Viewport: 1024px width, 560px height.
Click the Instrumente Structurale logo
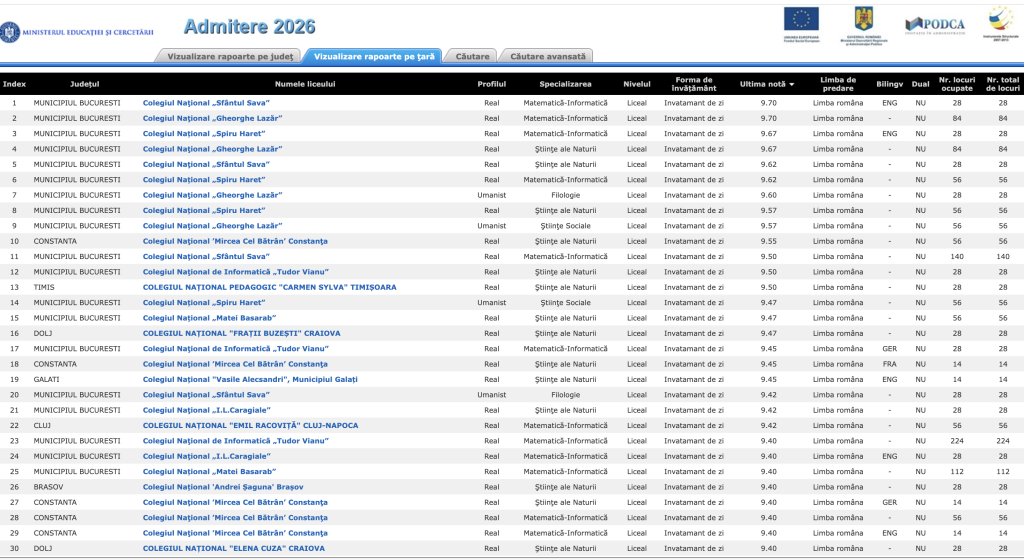(1000, 23)
